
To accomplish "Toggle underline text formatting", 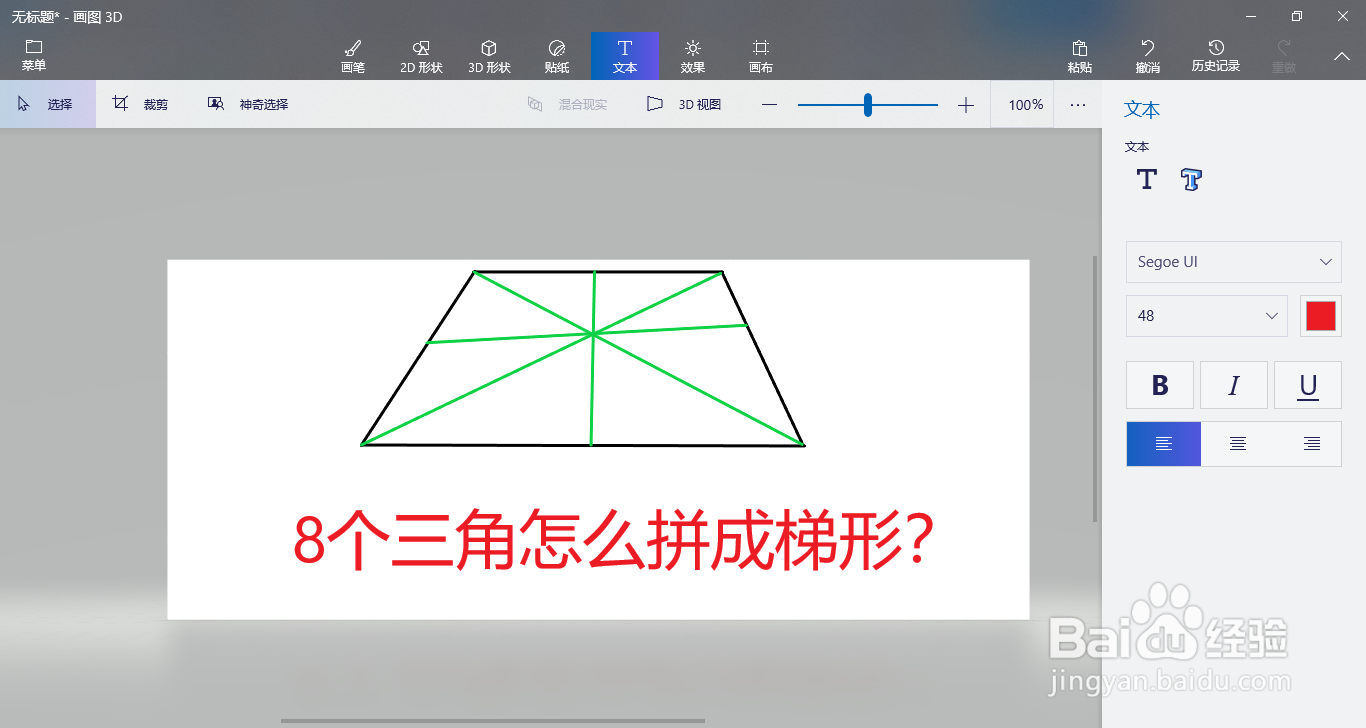I will click(1307, 385).
